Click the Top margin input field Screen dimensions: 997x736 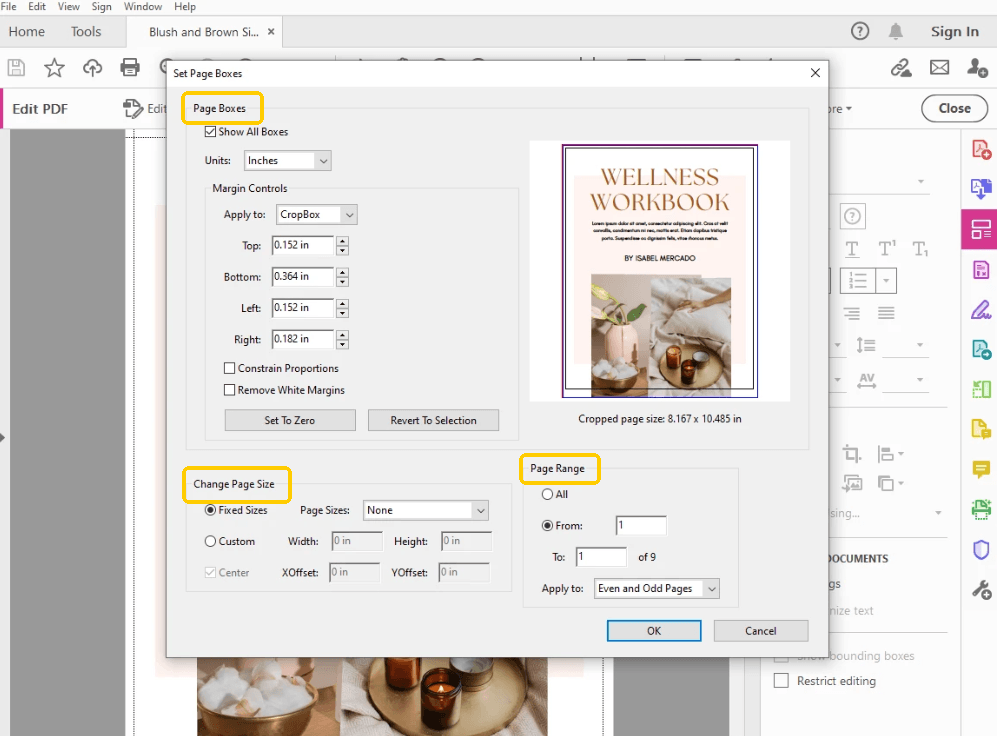coord(303,245)
